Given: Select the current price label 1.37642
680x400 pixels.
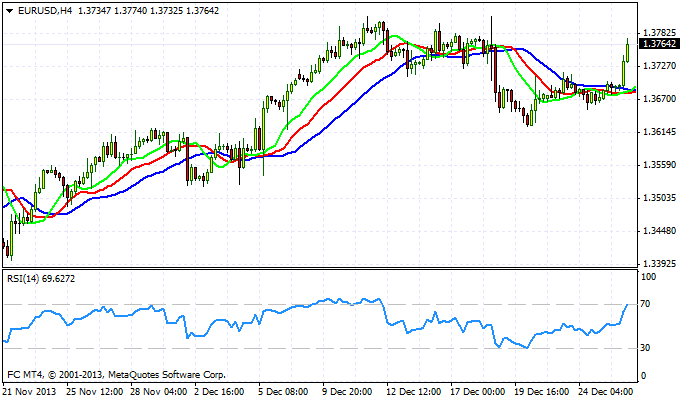Looking at the screenshot, I should pyautogui.click(x=659, y=44).
